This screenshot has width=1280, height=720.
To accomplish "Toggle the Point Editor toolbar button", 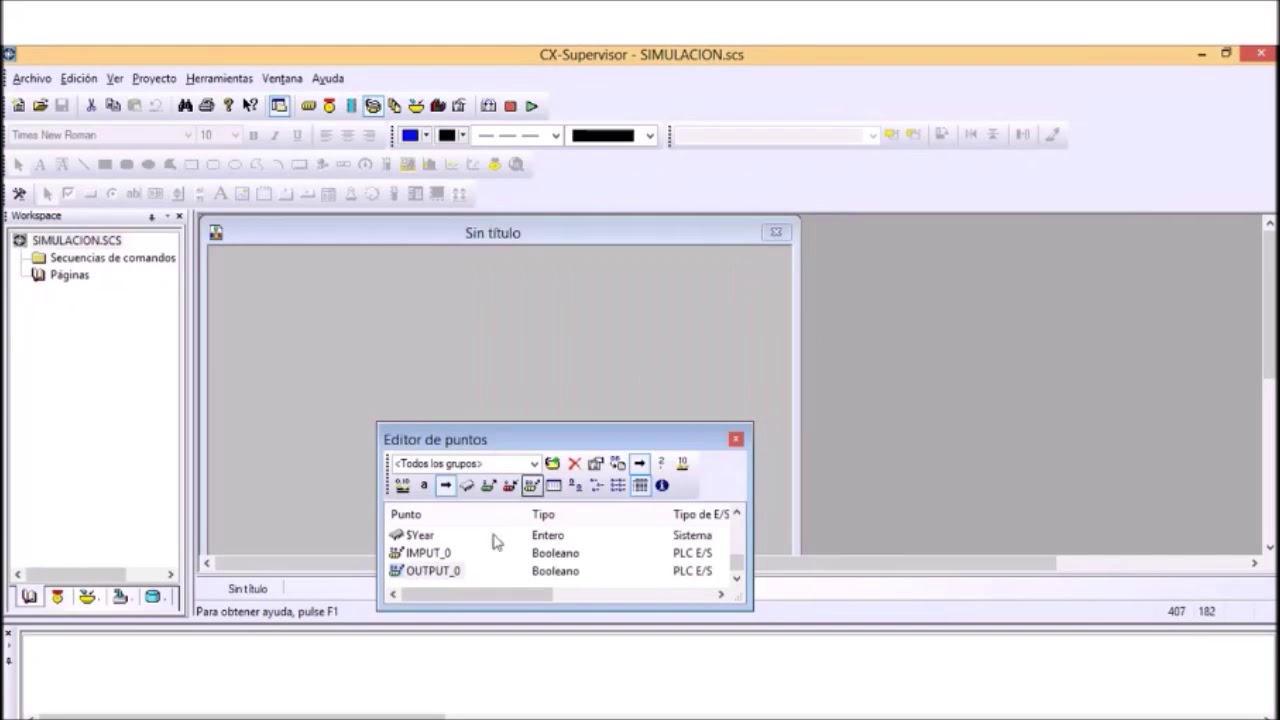I will click(x=373, y=106).
